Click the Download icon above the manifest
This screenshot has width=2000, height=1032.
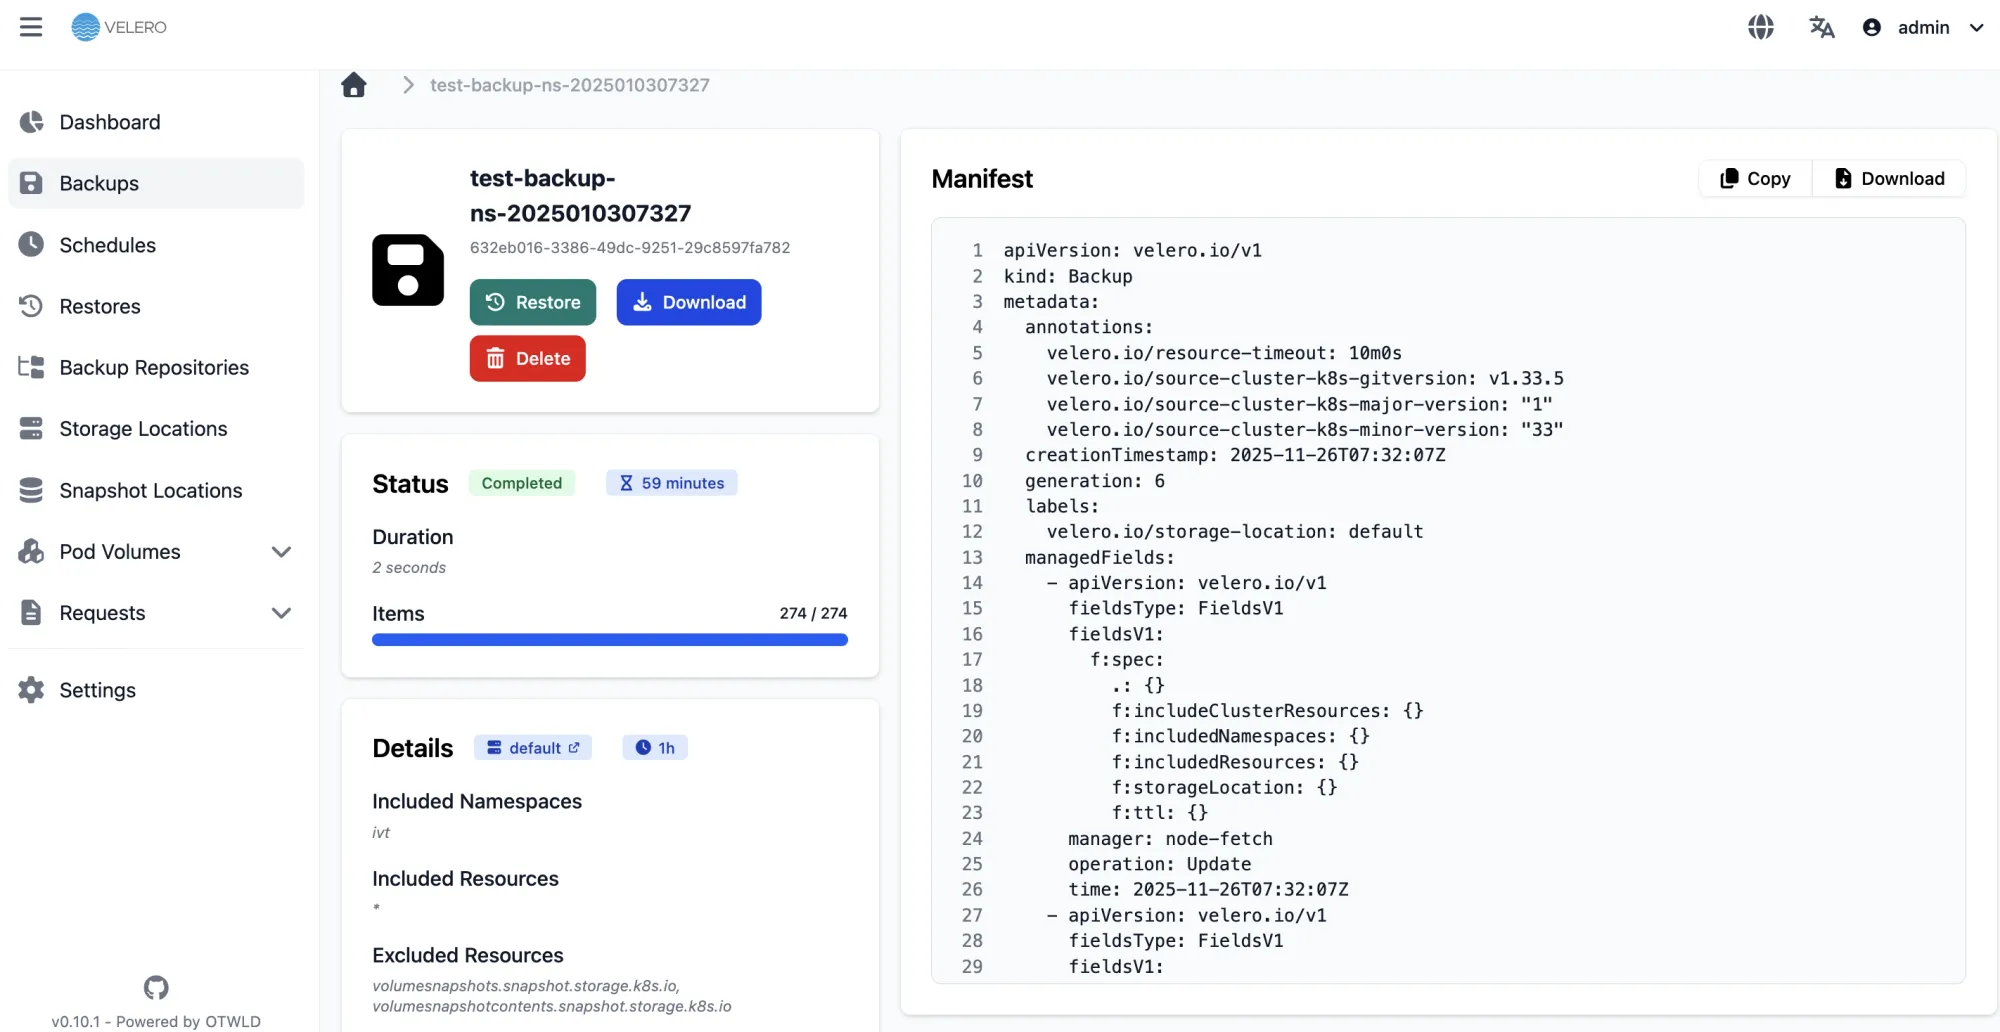click(1841, 178)
